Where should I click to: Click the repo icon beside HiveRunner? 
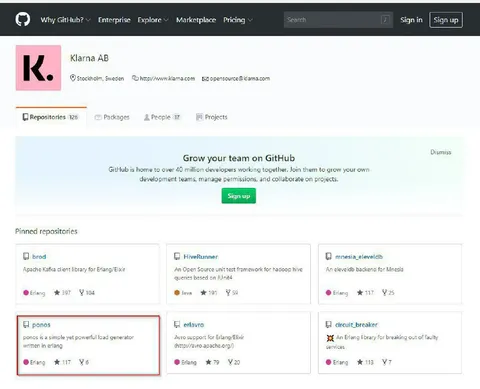click(x=177, y=256)
